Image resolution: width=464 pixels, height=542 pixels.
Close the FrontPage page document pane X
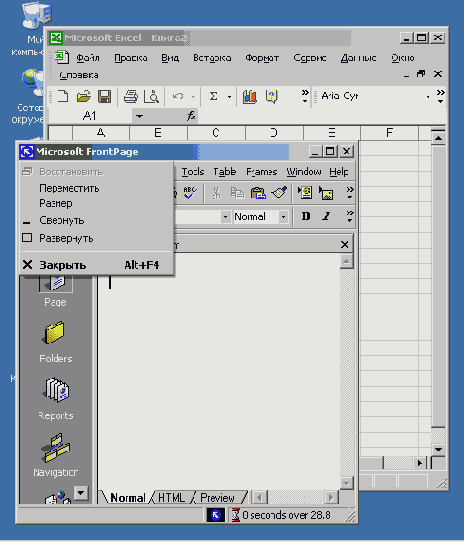[x=344, y=245]
